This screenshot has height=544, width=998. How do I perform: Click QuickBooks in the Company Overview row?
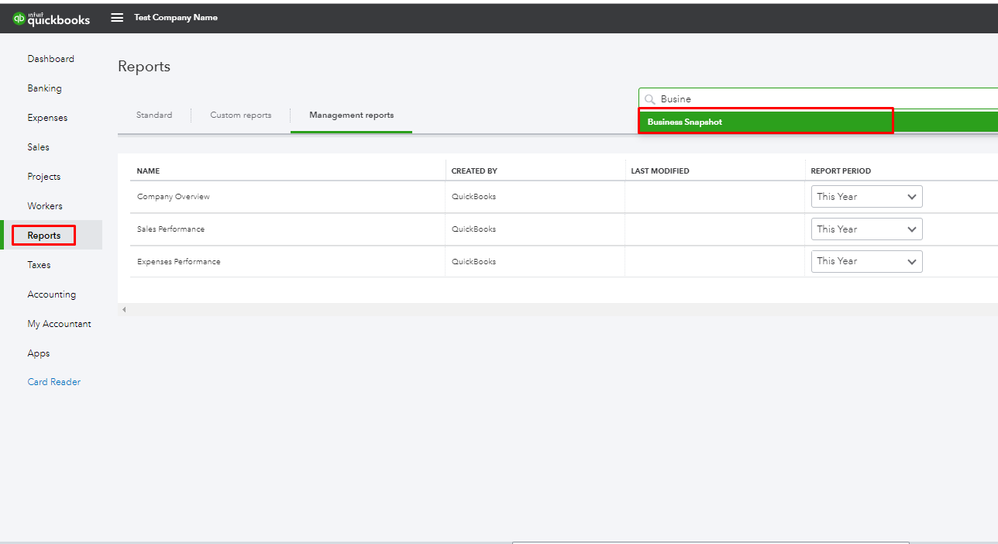point(474,197)
